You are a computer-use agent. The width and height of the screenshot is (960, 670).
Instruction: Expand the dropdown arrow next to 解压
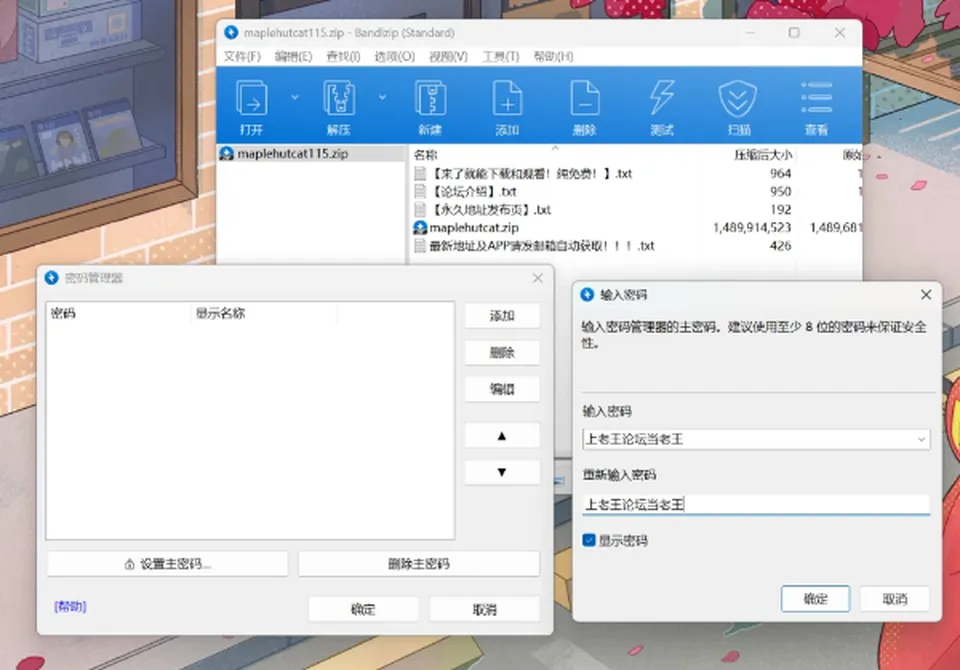pyautogui.click(x=383, y=97)
